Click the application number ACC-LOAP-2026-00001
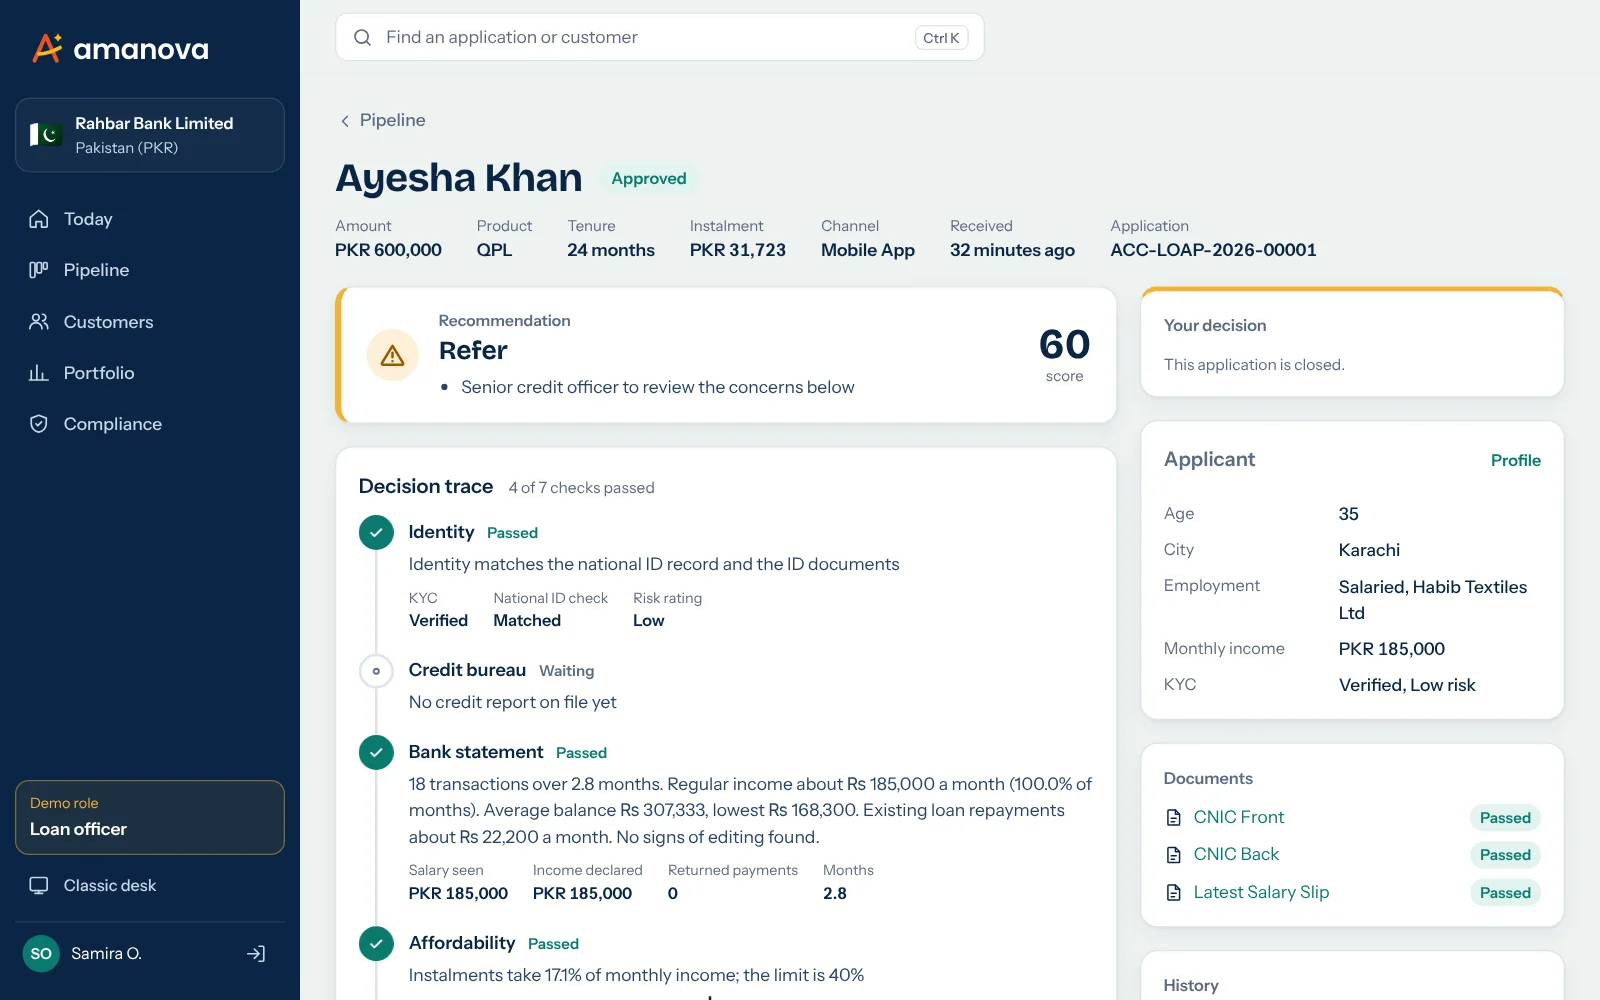 [1213, 250]
